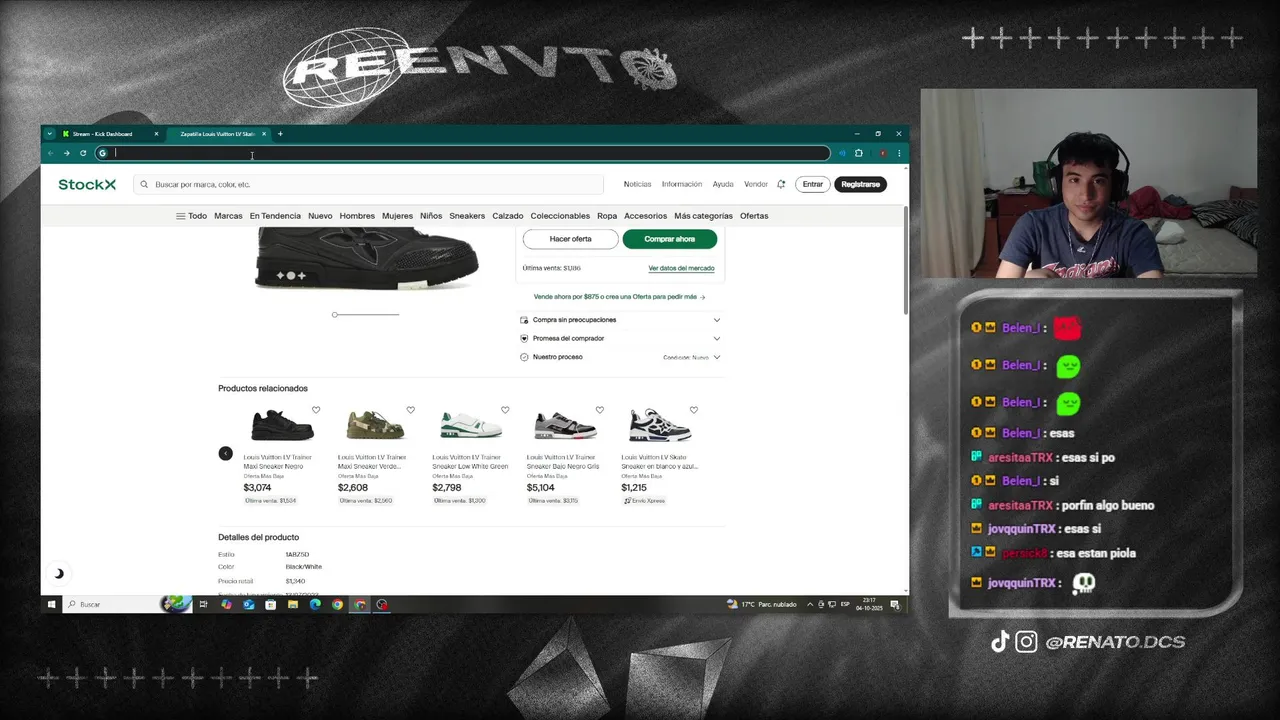
Task: Click the Windows Start button
Action: click(x=51, y=604)
